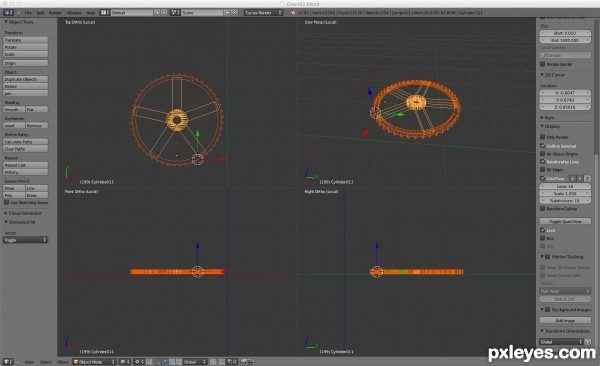Toggle Render Border checkbox

[x=543, y=64]
